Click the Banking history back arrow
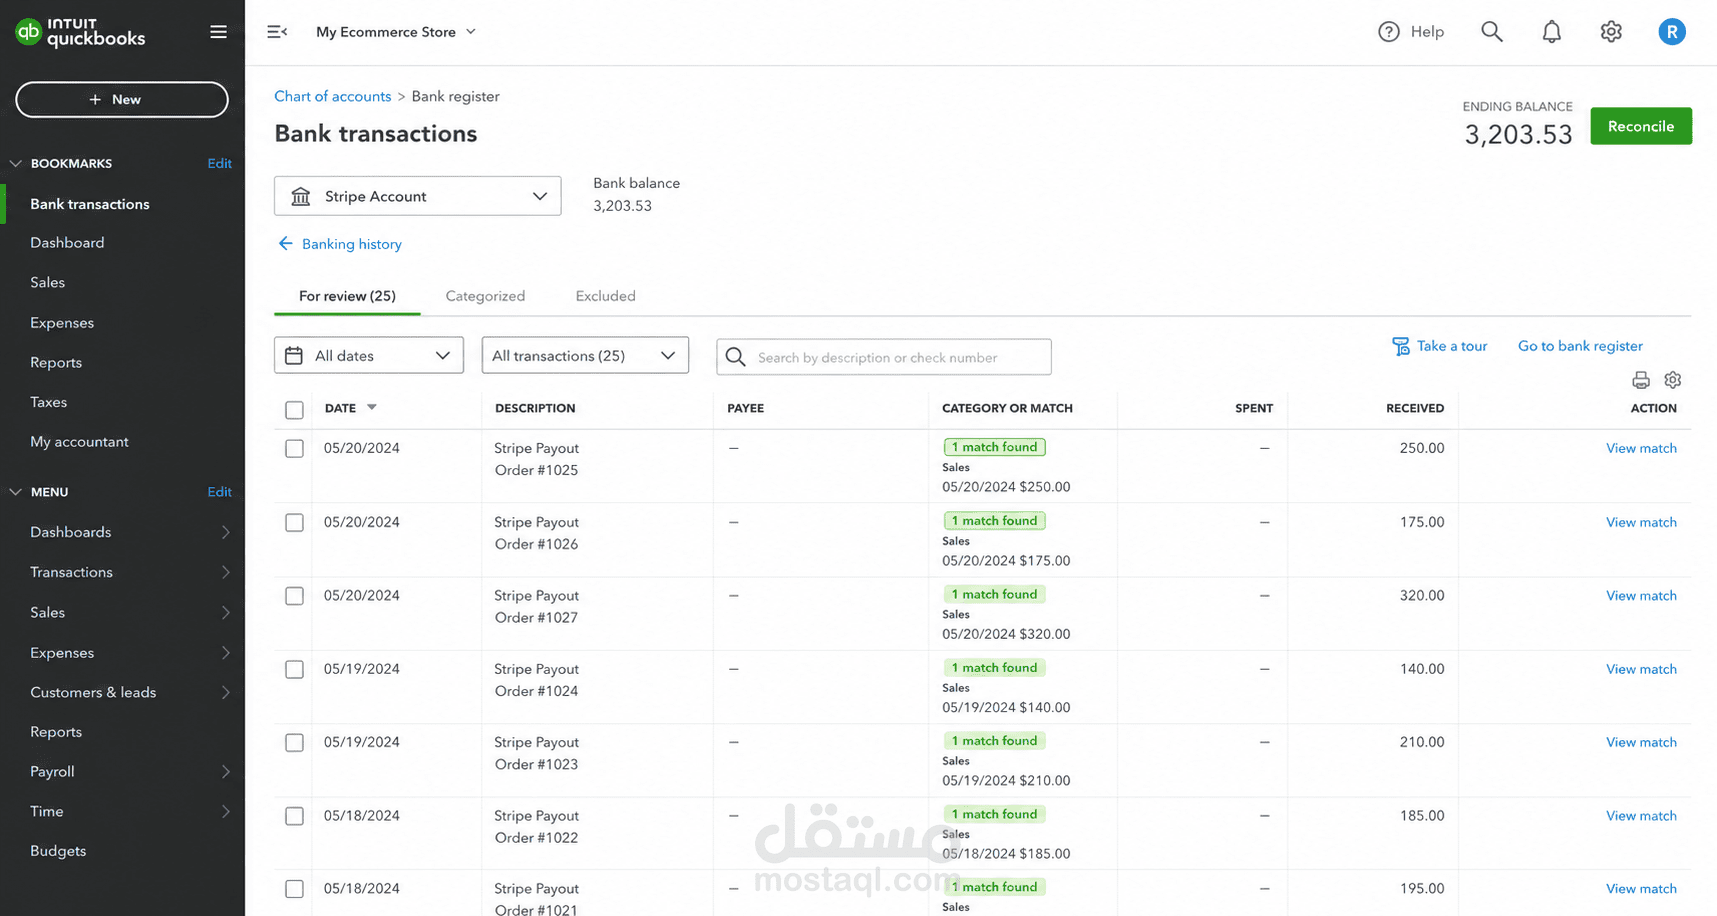This screenshot has width=1717, height=916. (285, 243)
